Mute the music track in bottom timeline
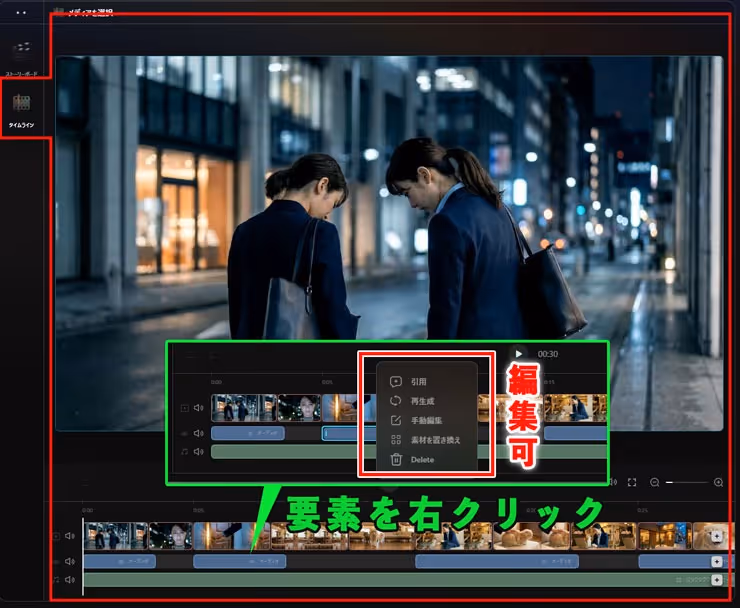The height and width of the screenshot is (608, 740). (x=70, y=579)
